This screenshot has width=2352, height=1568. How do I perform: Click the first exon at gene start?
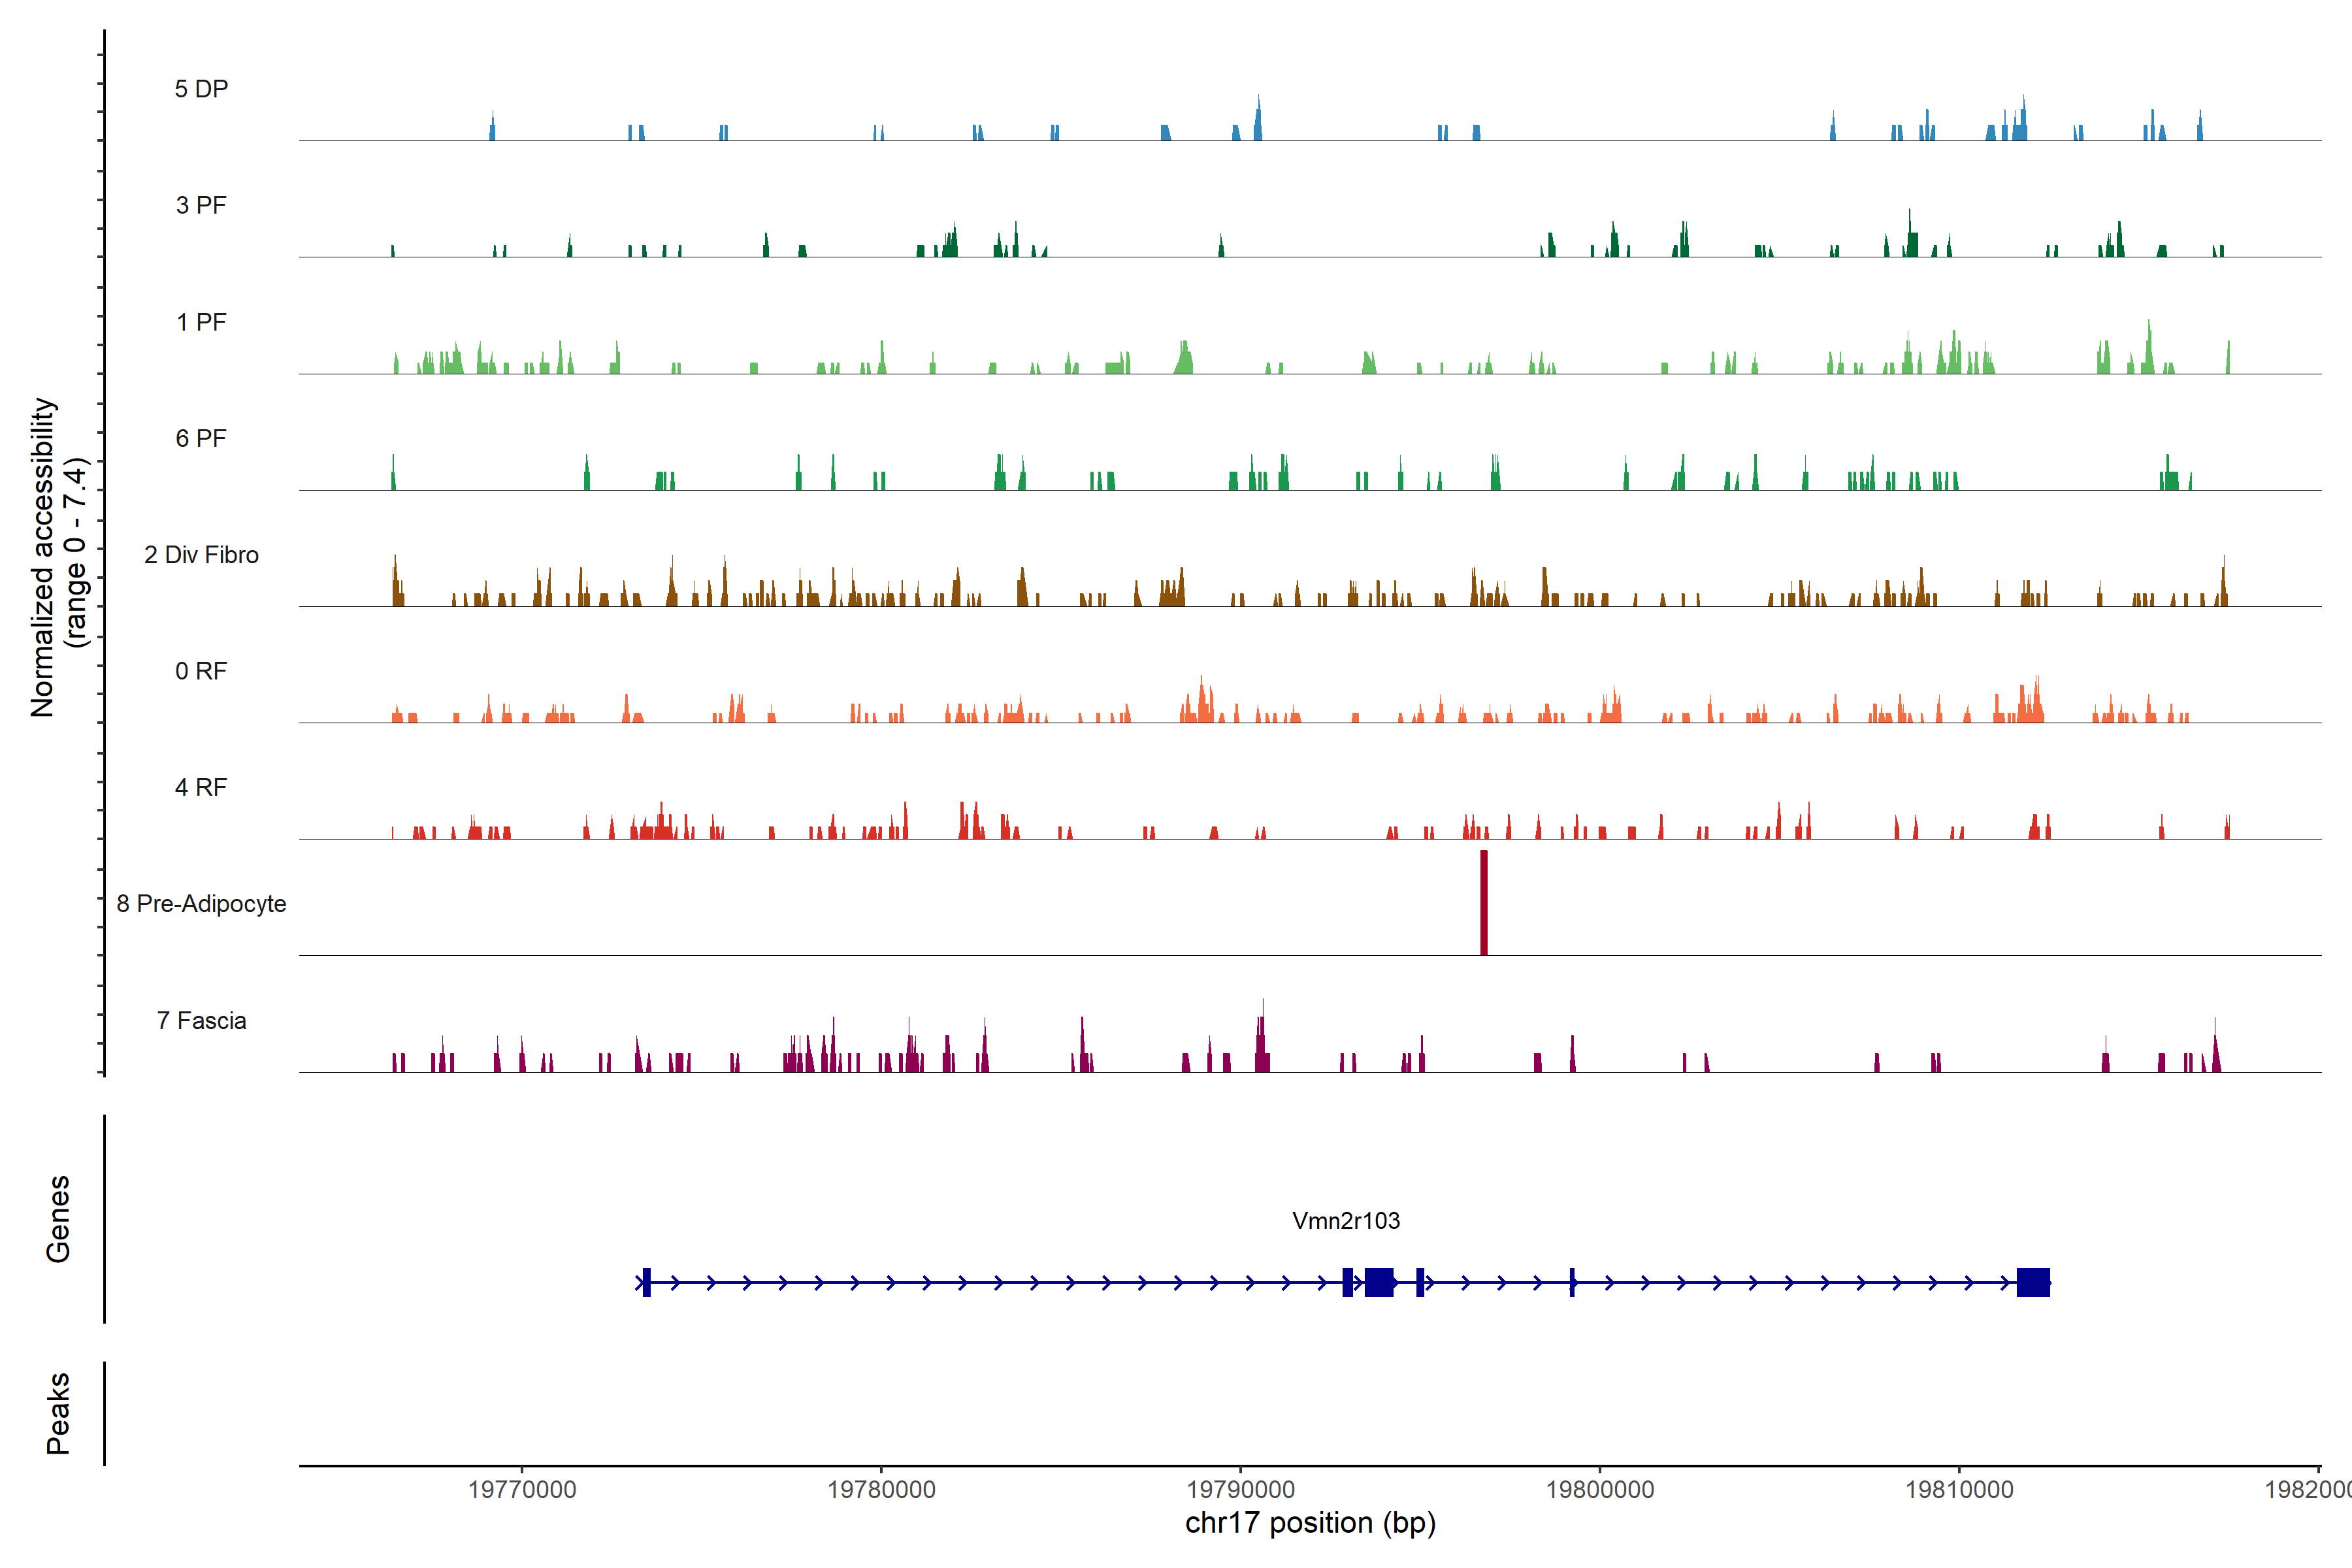[x=647, y=1282]
